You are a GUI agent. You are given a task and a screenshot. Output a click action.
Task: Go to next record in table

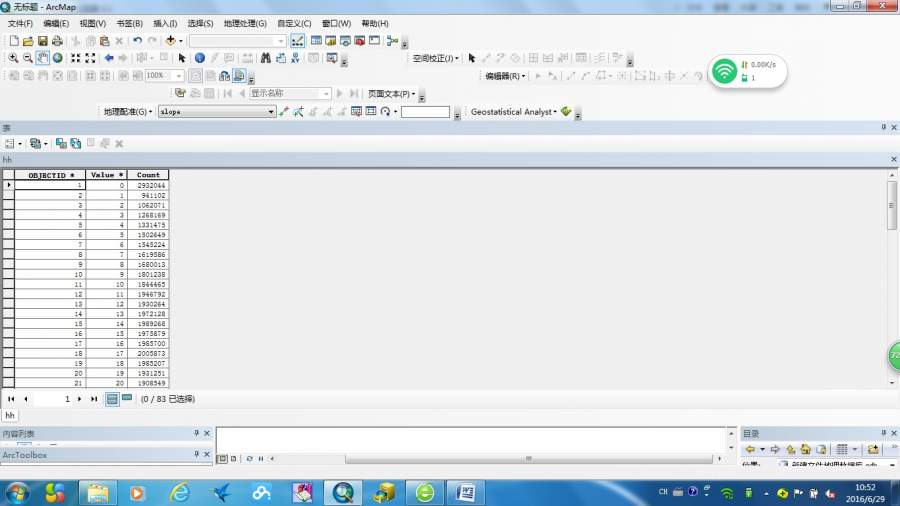(79, 399)
